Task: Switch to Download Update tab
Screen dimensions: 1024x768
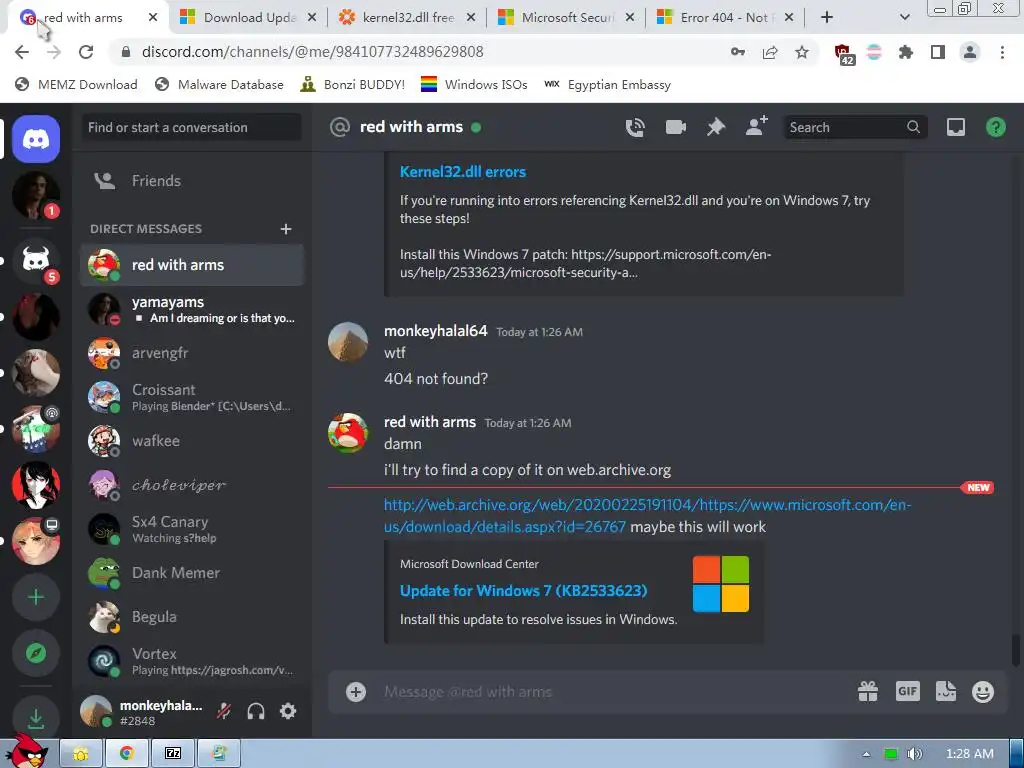Action: click(x=248, y=18)
